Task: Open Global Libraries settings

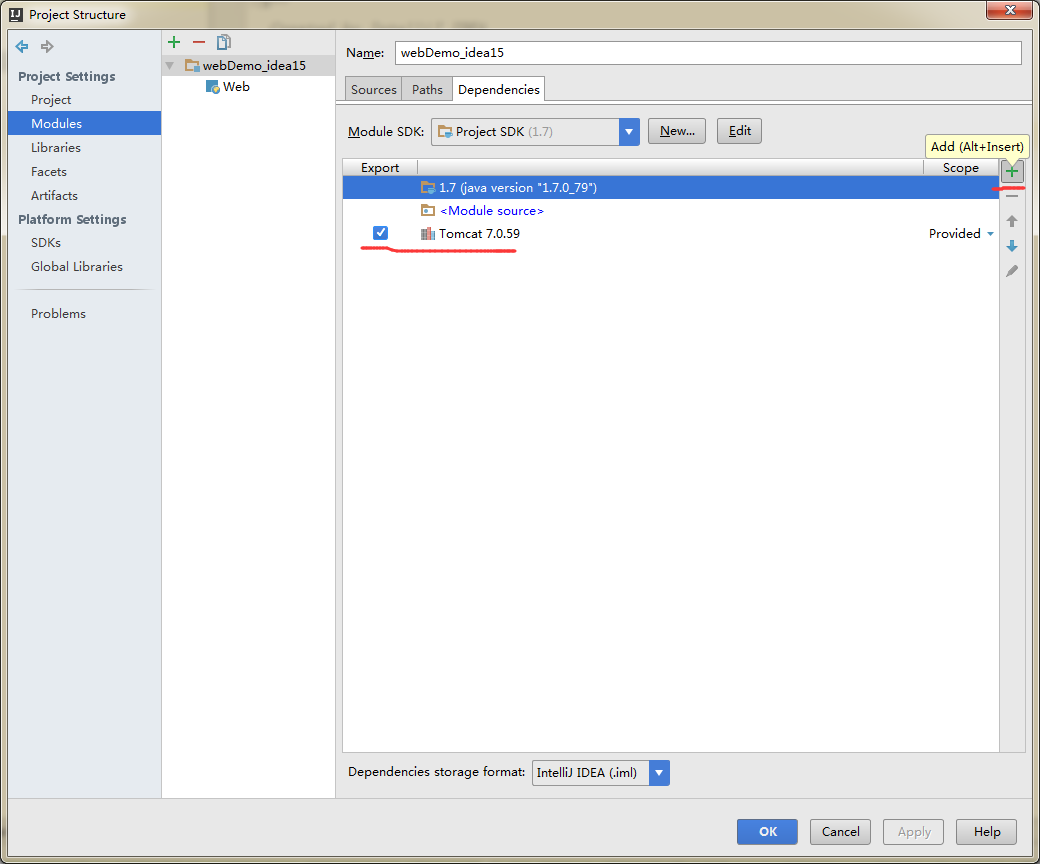Action: (77, 267)
